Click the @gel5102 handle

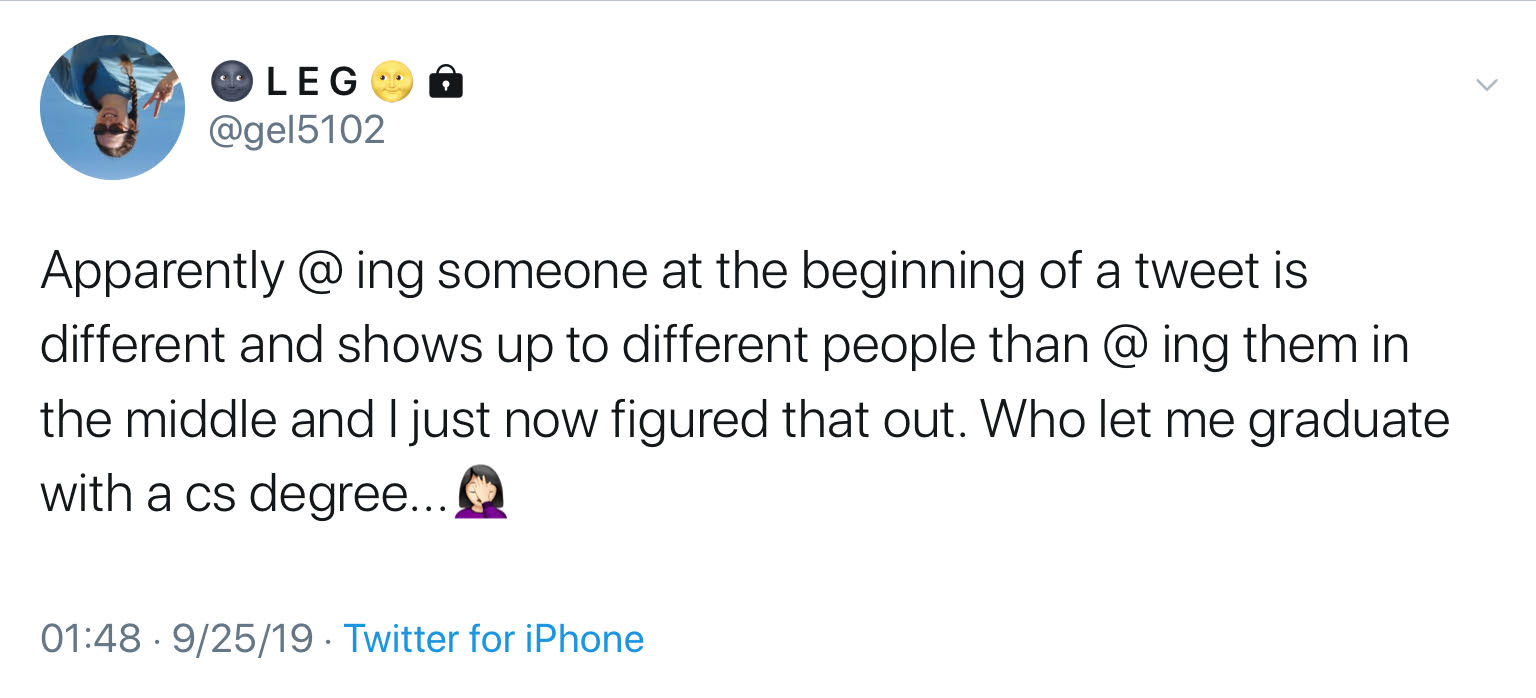(x=298, y=130)
